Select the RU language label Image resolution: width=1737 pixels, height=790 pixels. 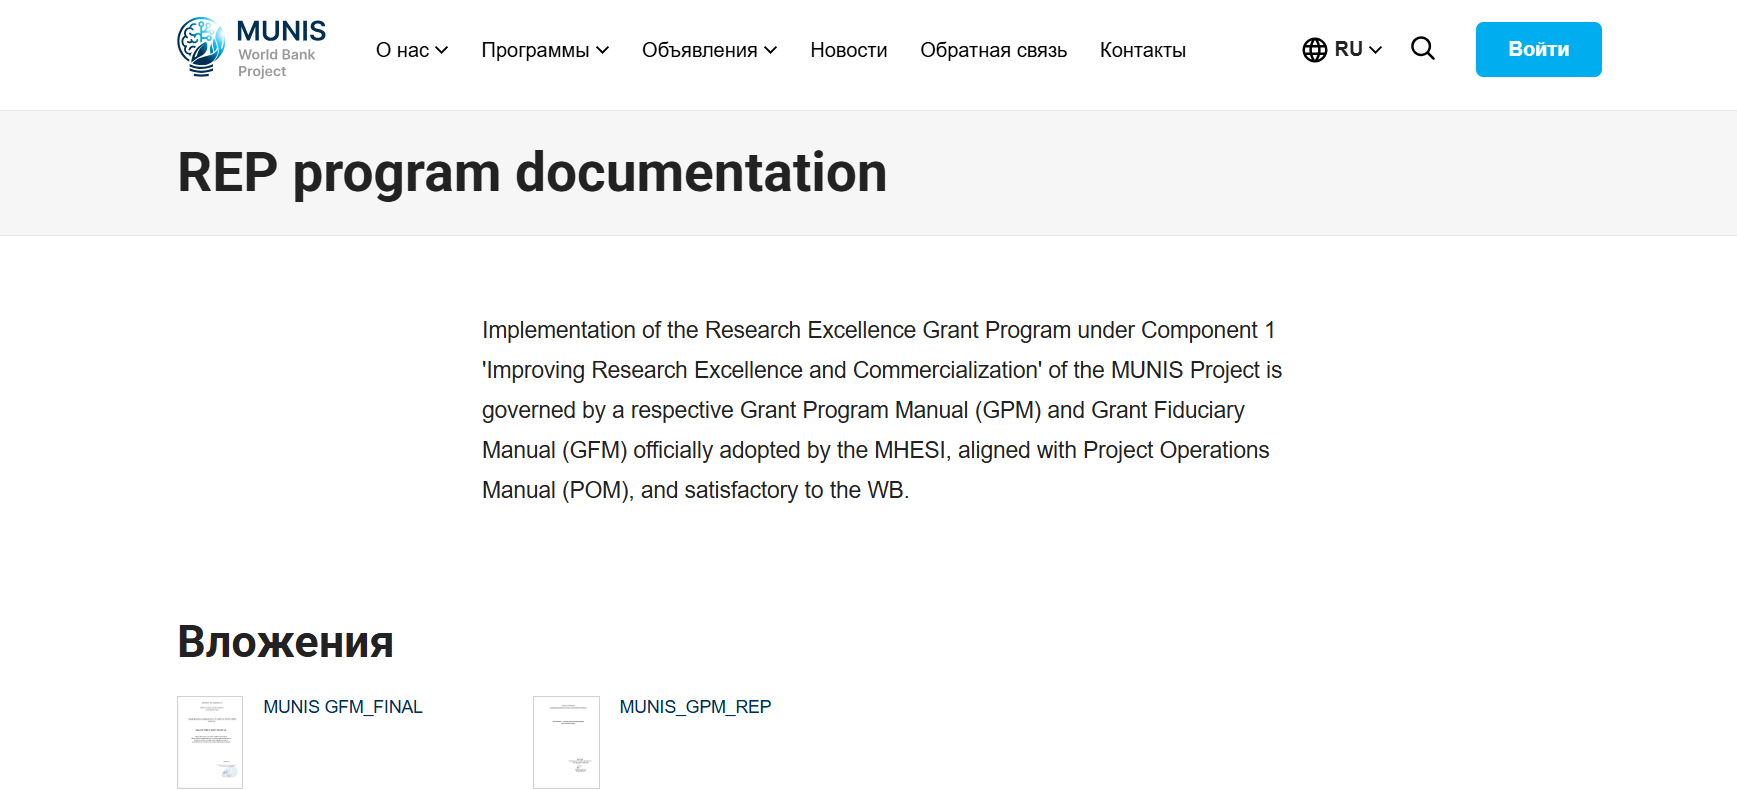click(x=1348, y=49)
